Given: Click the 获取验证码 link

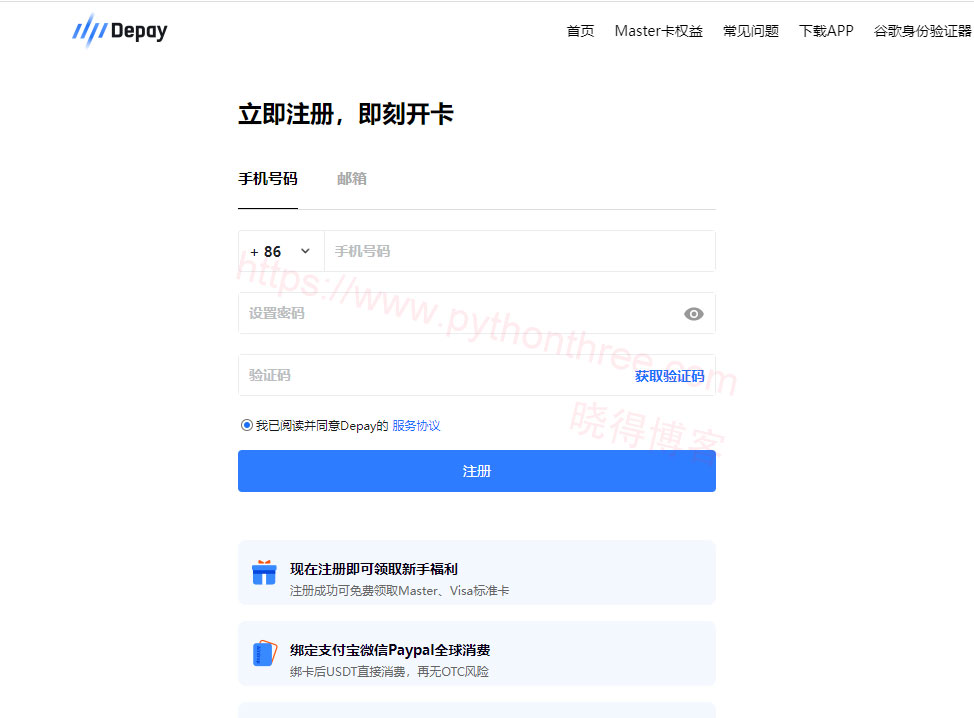Looking at the screenshot, I should (x=669, y=376).
